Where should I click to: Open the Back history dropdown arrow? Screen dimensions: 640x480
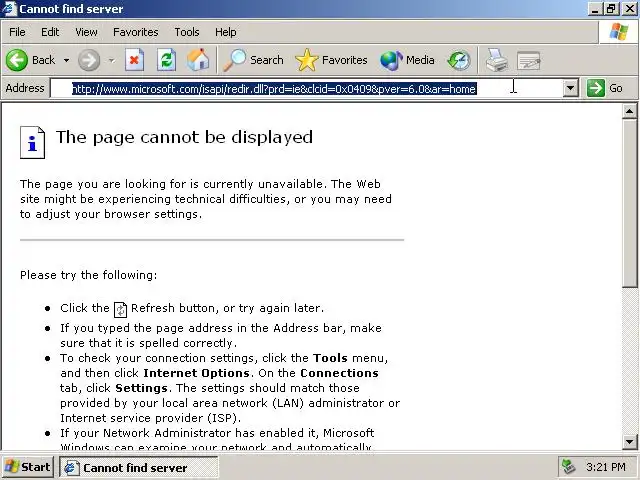(66, 60)
